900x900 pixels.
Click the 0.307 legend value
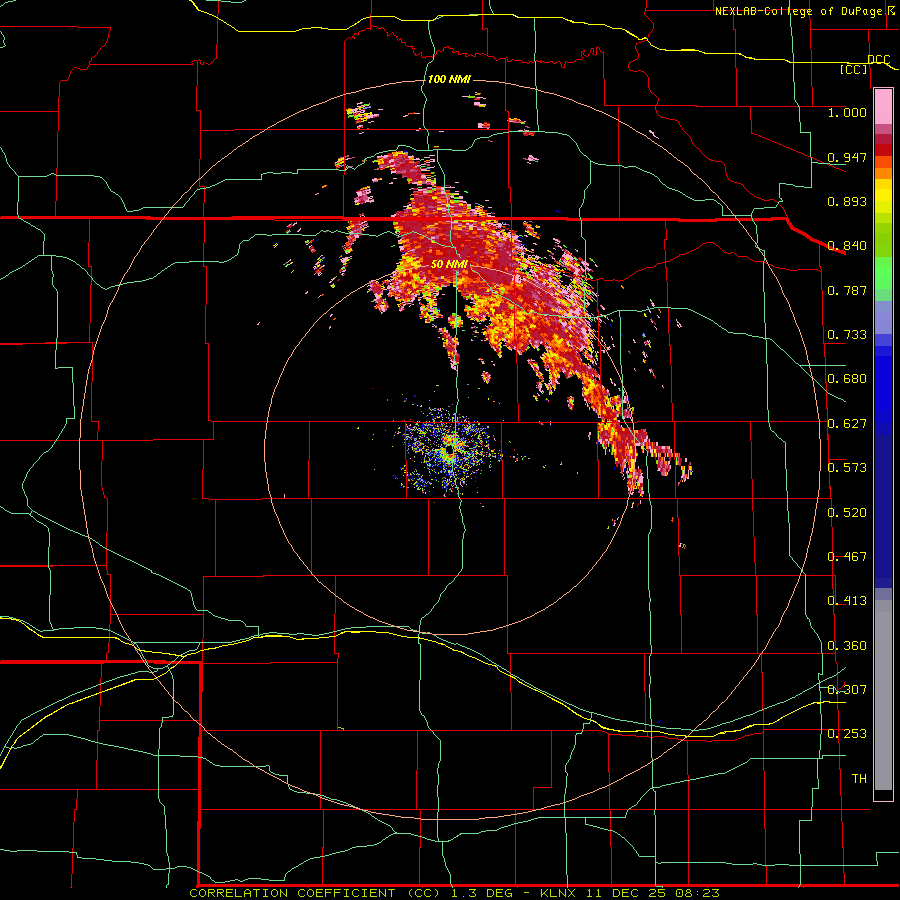[x=847, y=690]
